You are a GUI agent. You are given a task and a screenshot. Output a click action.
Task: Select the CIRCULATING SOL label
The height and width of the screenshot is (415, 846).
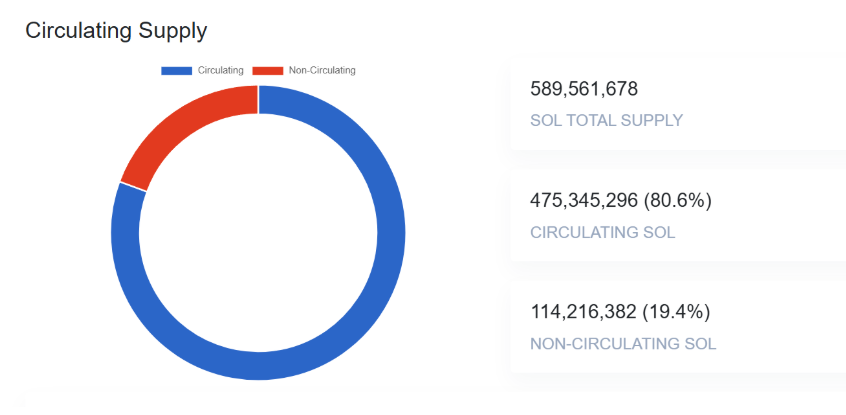(602, 232)
